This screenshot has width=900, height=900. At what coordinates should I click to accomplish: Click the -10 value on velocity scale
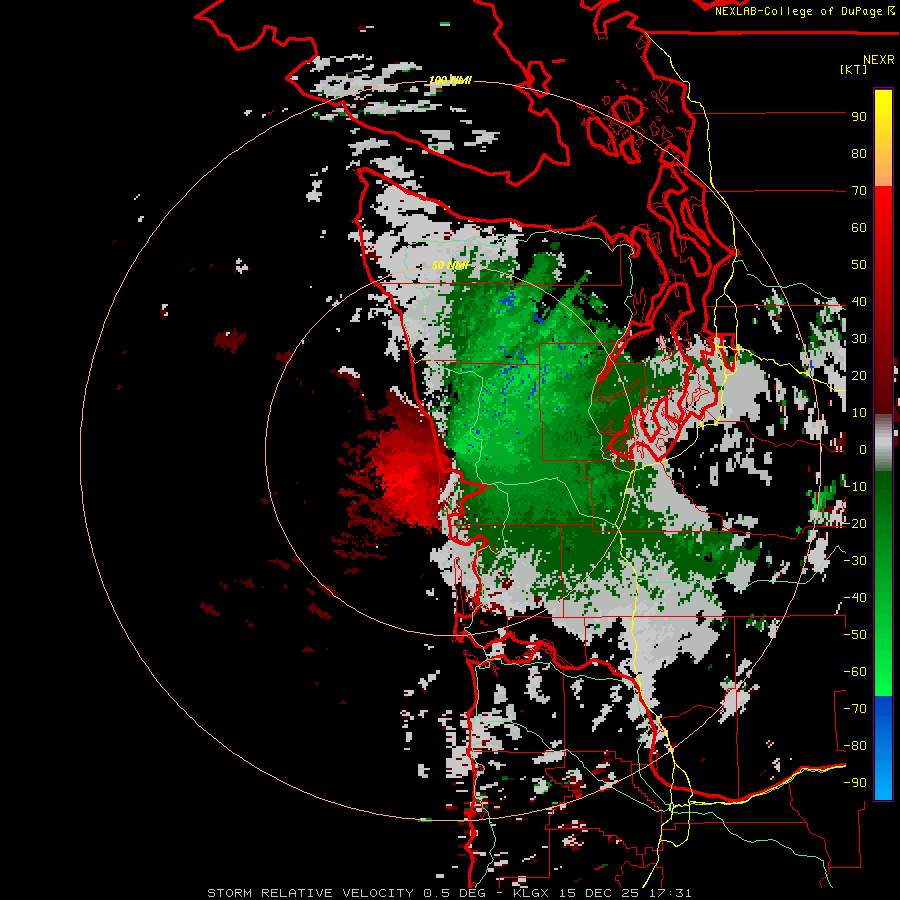coord(855,487)
